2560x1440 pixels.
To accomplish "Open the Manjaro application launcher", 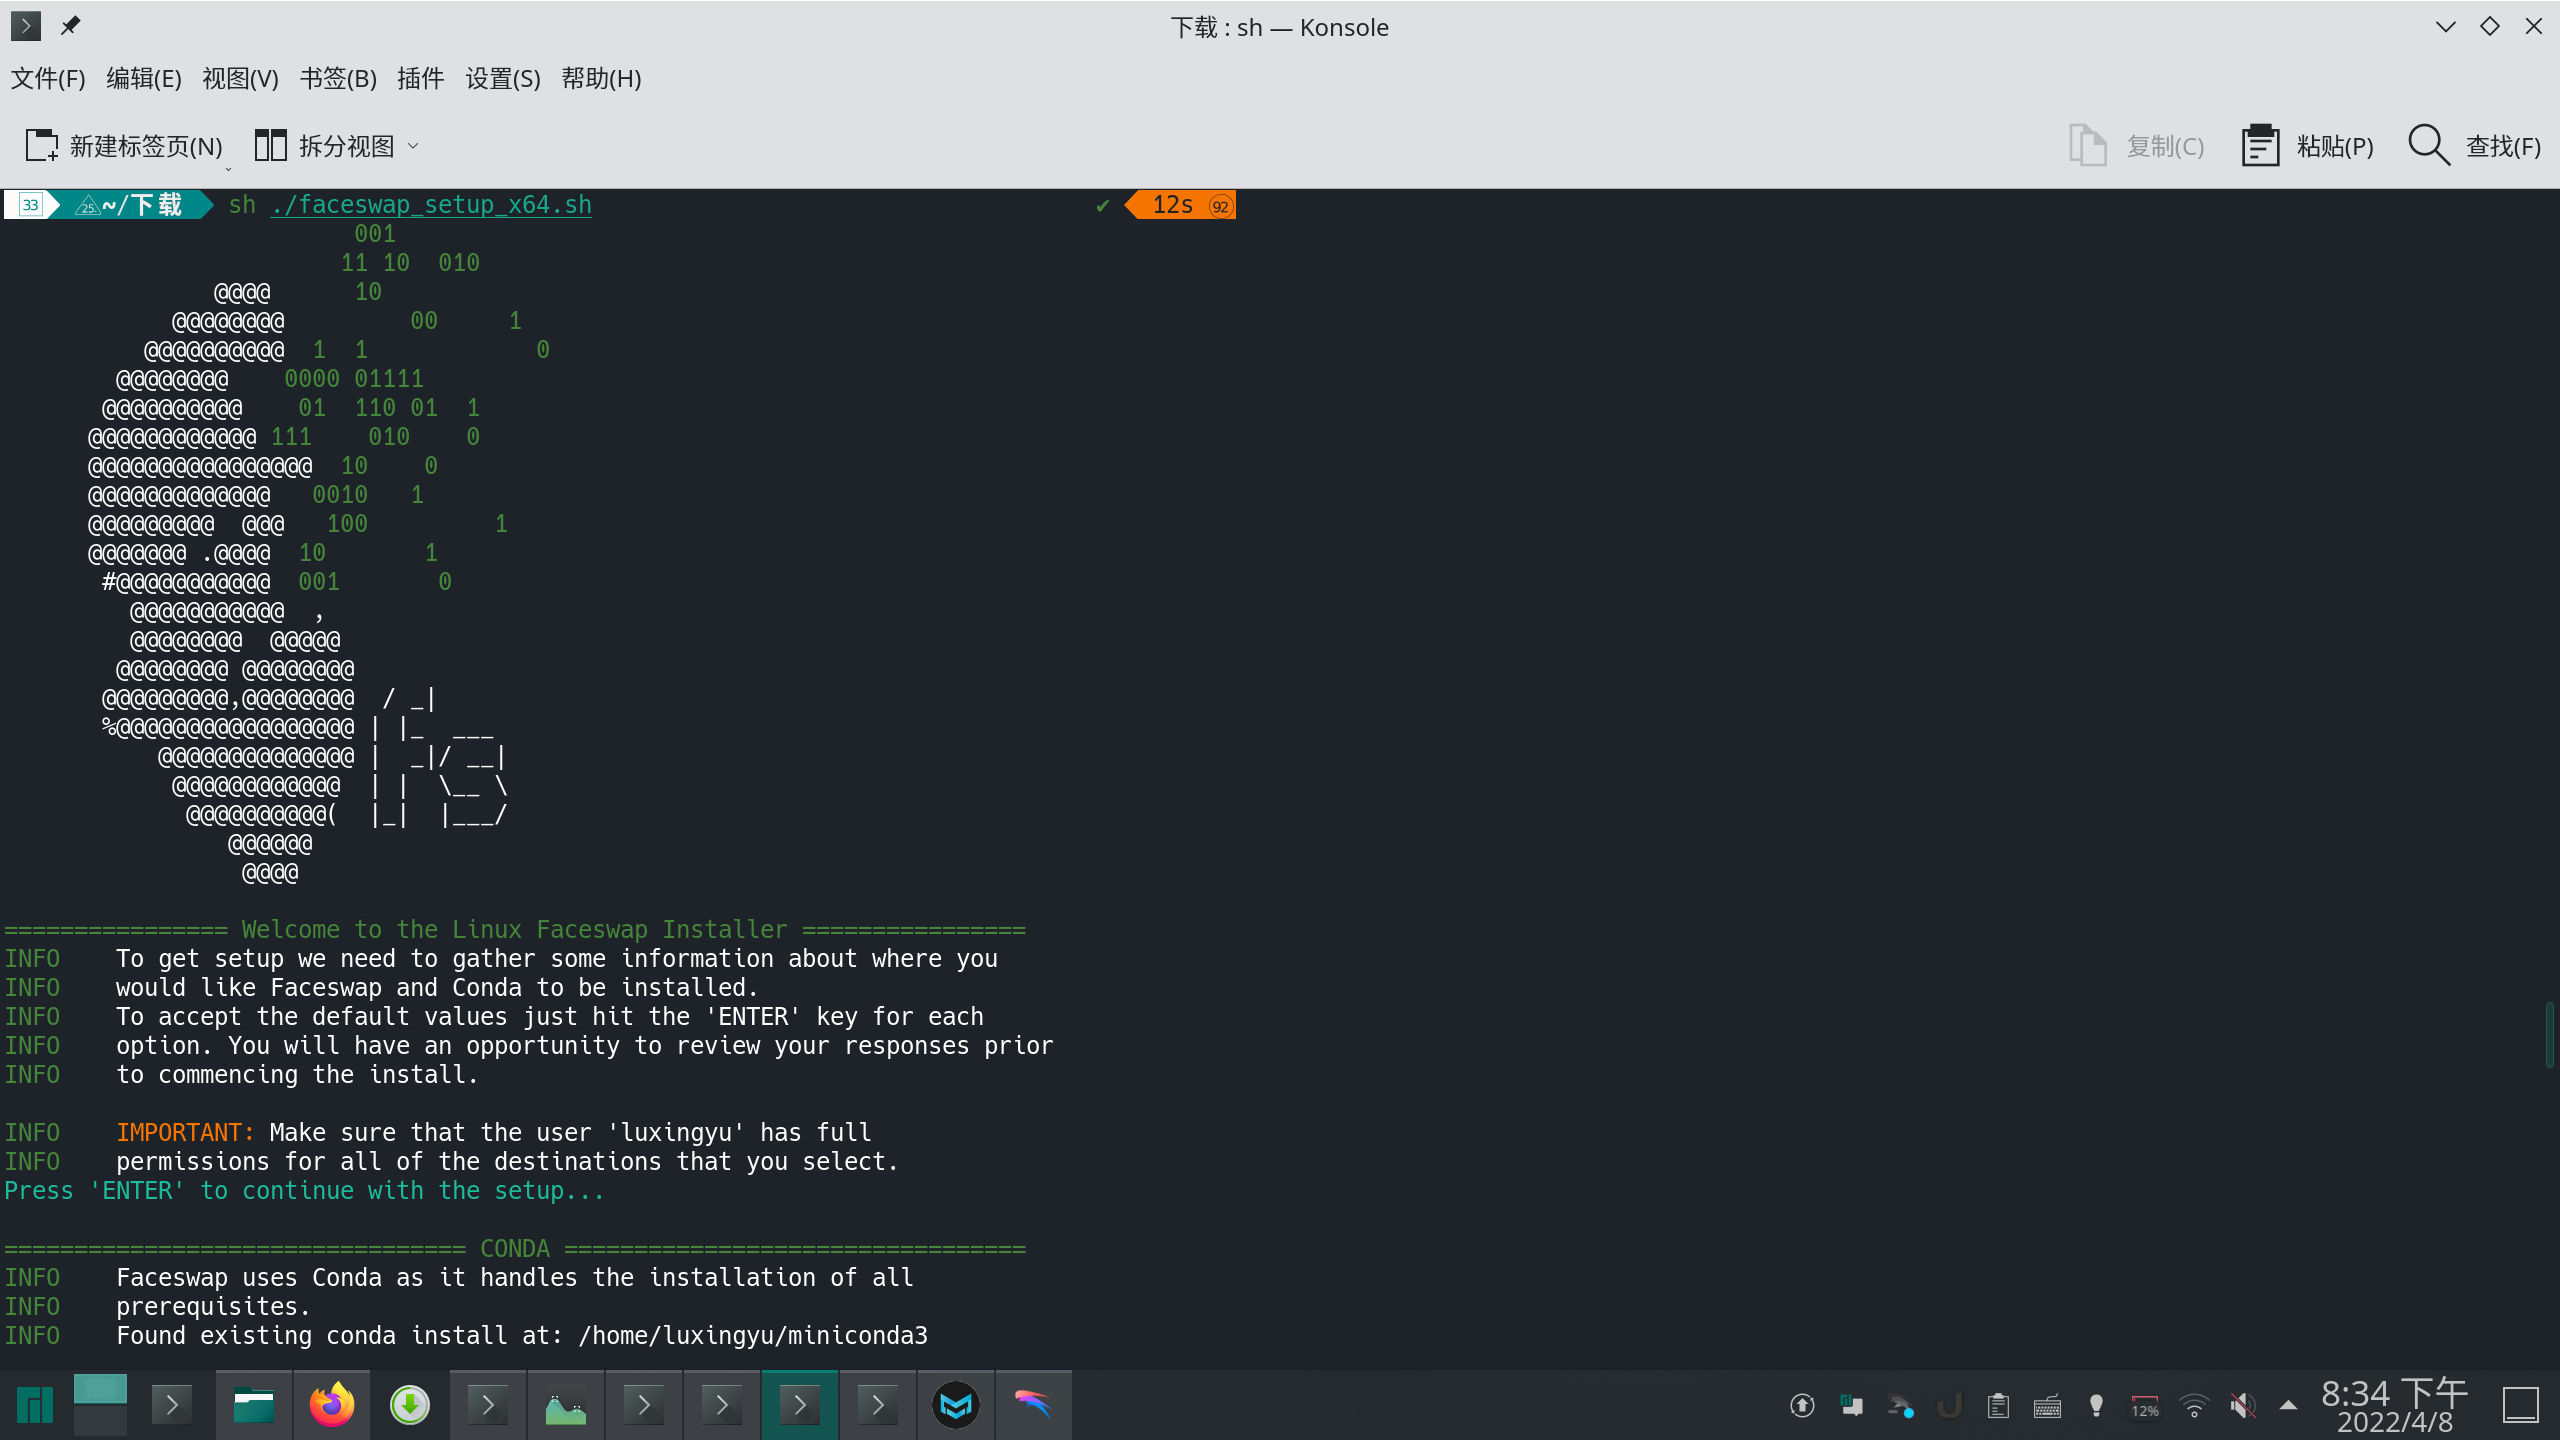I will click(x=35, y=1405).
